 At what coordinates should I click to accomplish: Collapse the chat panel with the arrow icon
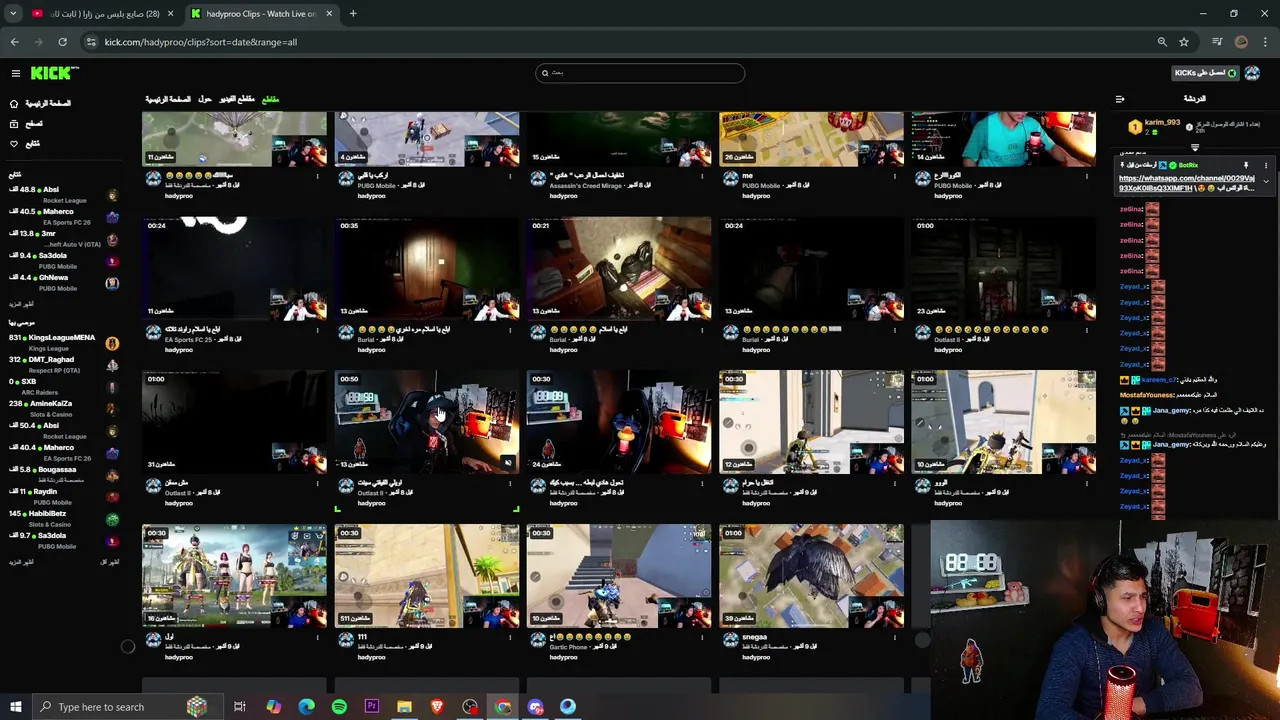click(x=1120, y=99)
